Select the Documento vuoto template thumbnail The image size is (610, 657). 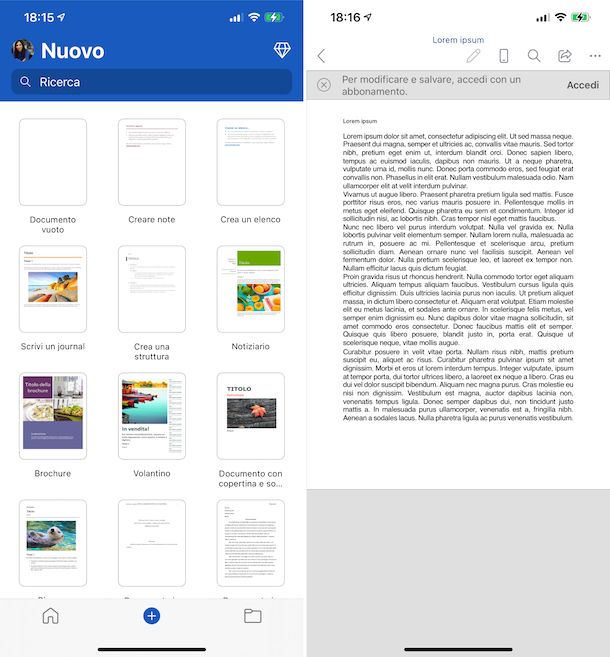[x=53, y=162]
